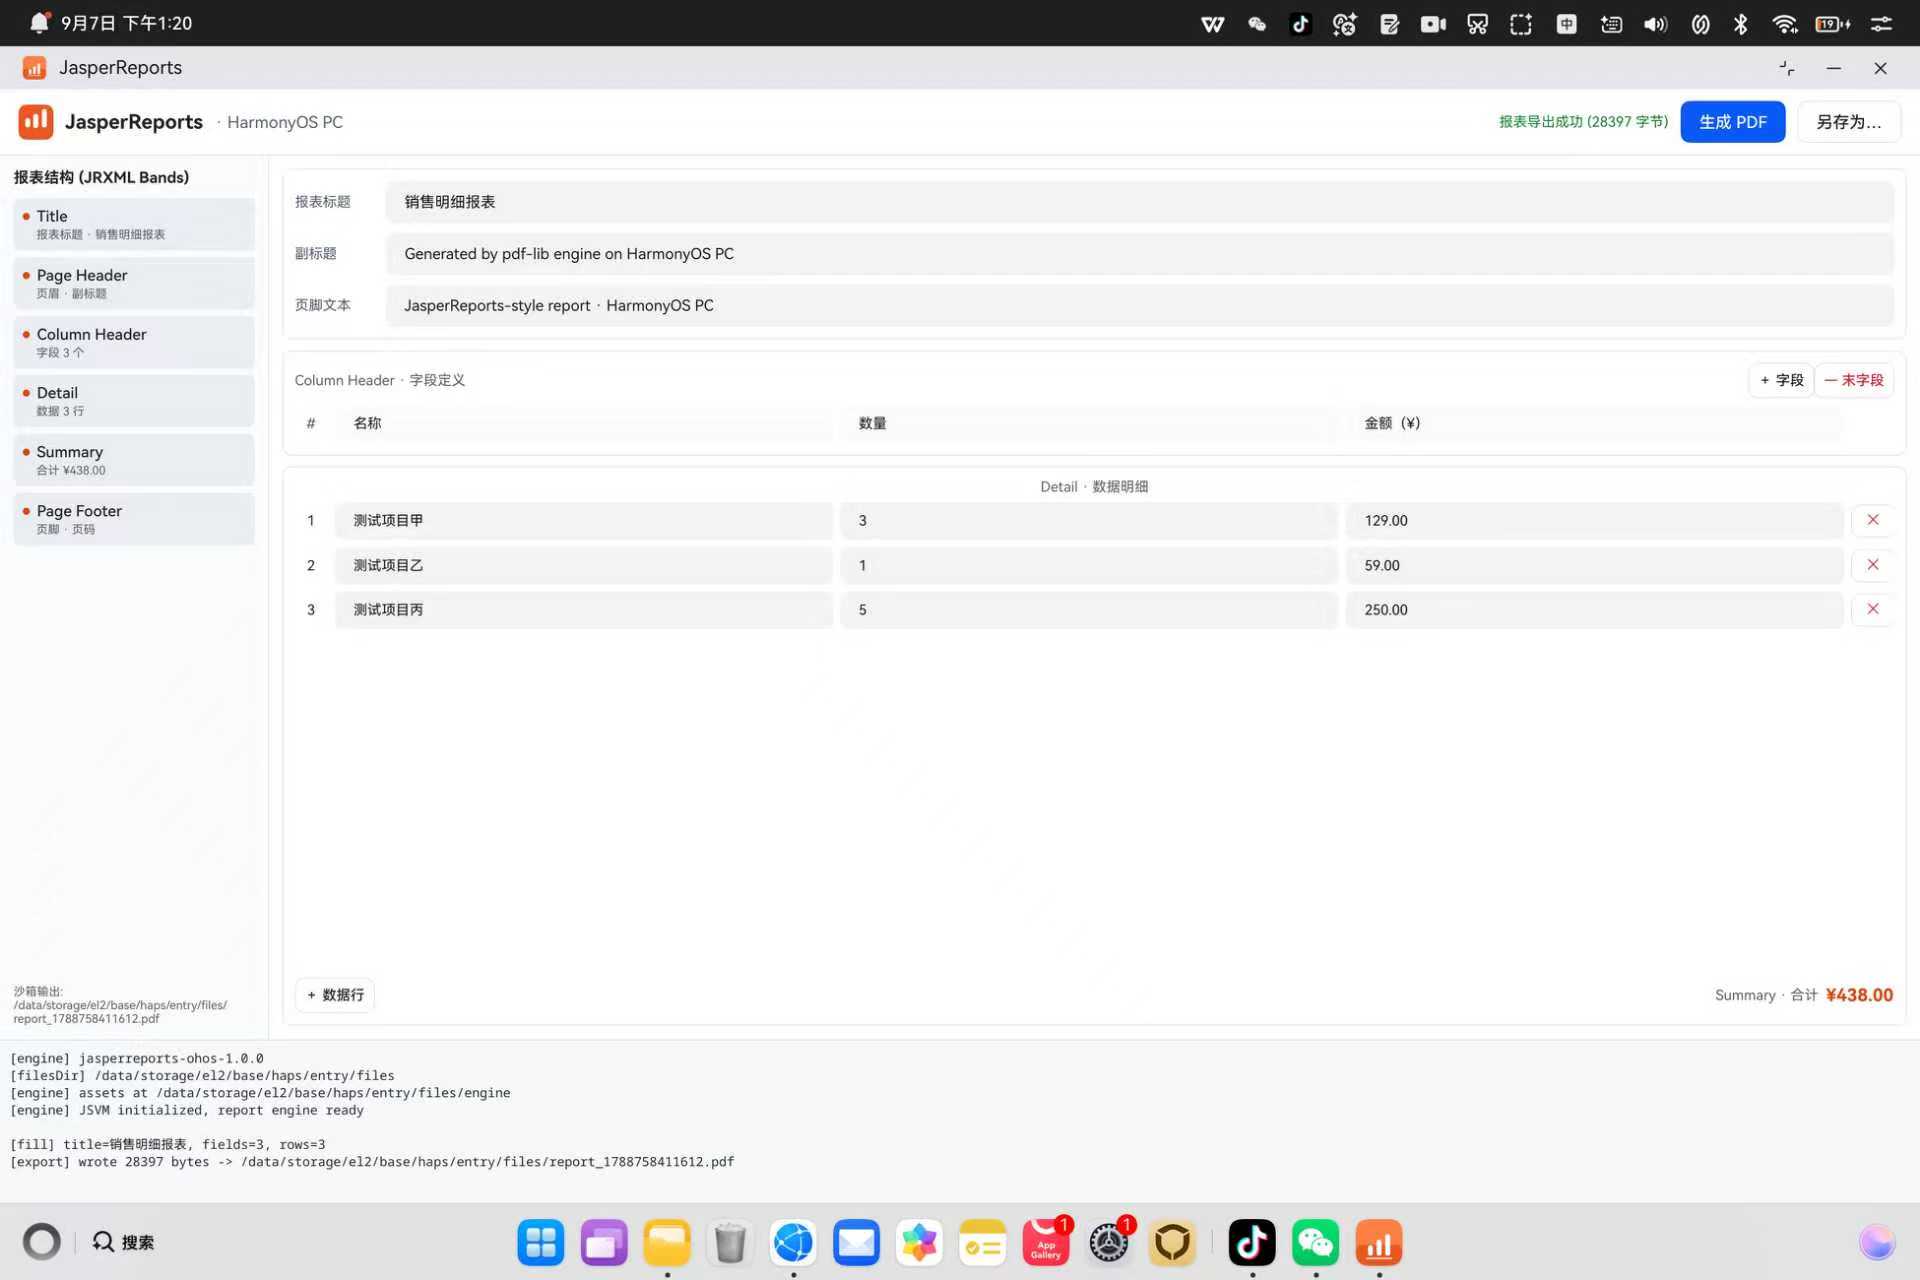Remove last field with 末字段 button
The image size is (1920, 1280).
tap(1854, 380)
